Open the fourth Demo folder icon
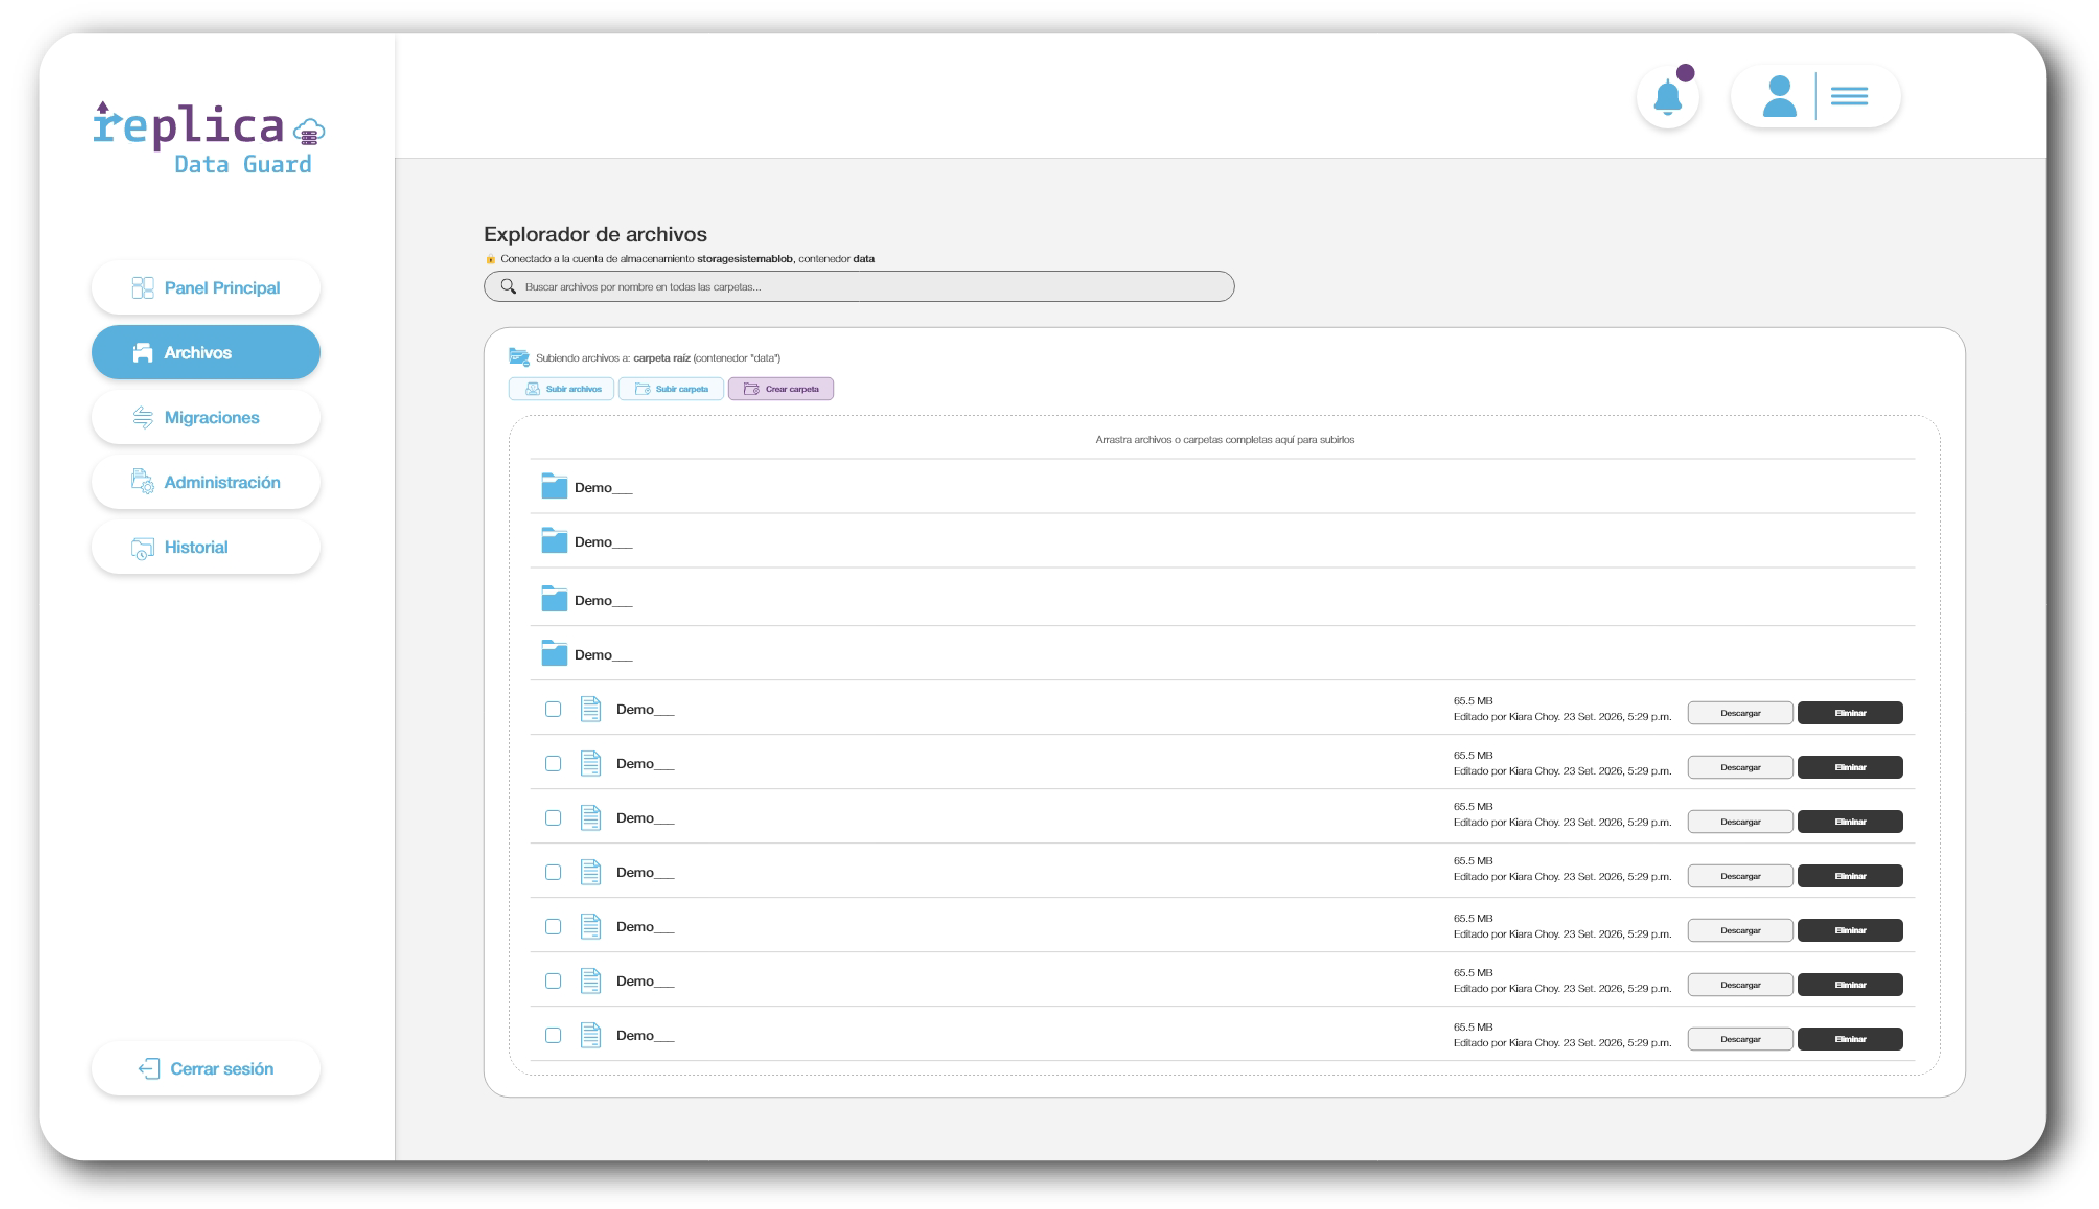2099x1209 pixels. [x=554, y=654]
